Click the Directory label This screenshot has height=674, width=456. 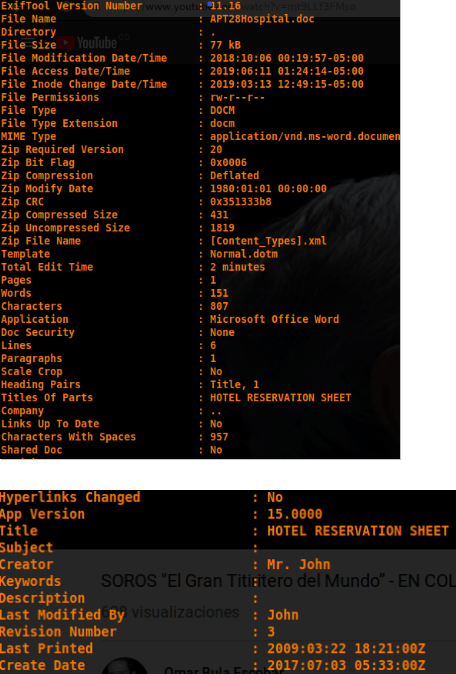(29, 32)
